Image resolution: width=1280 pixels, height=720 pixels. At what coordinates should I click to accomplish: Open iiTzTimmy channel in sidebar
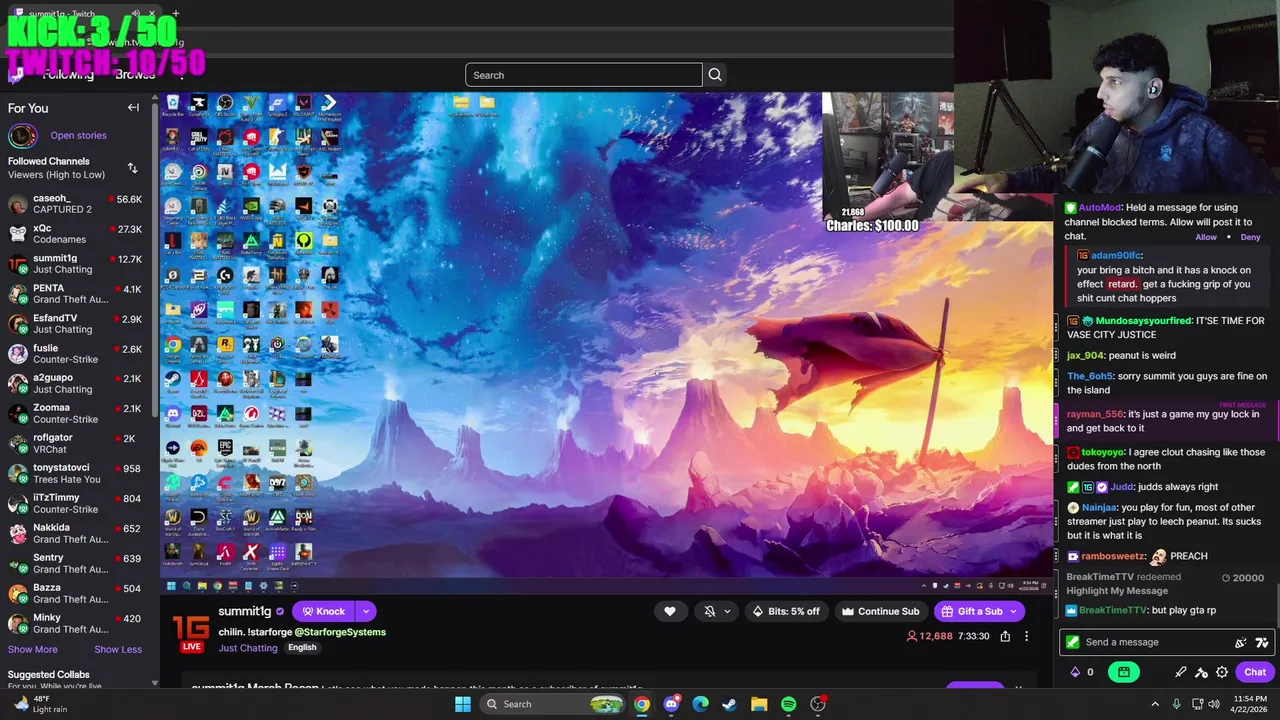tap(77, 503)
